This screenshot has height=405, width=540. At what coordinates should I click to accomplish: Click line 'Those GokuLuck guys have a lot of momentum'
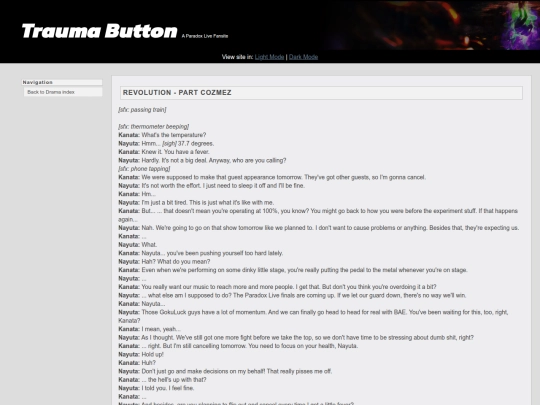(313, 316)
